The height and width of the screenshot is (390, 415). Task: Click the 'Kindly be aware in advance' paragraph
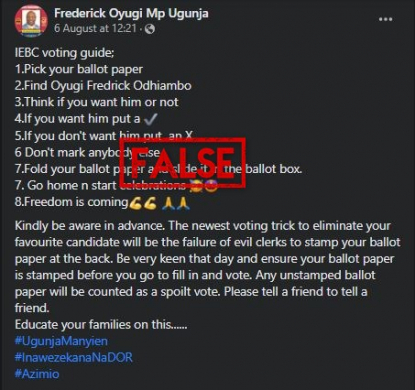(x=207, y=267)
